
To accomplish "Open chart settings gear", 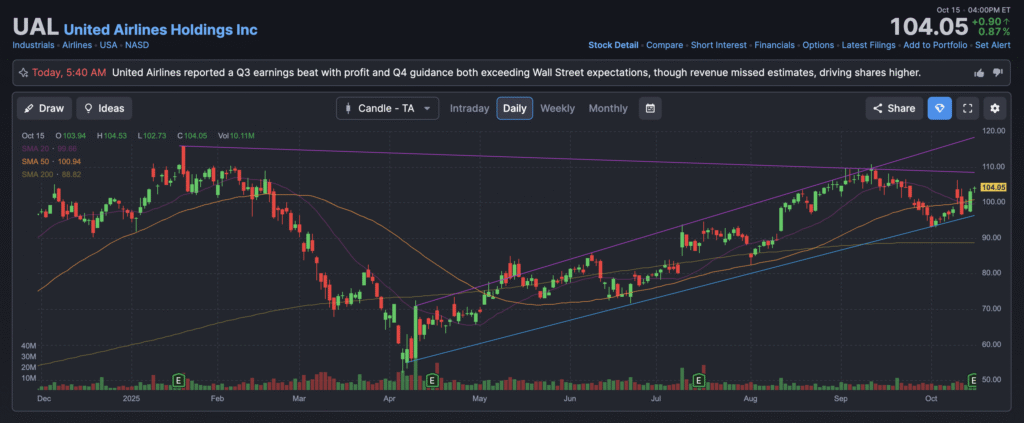I will pyautogui.click(x=994, y=108).
